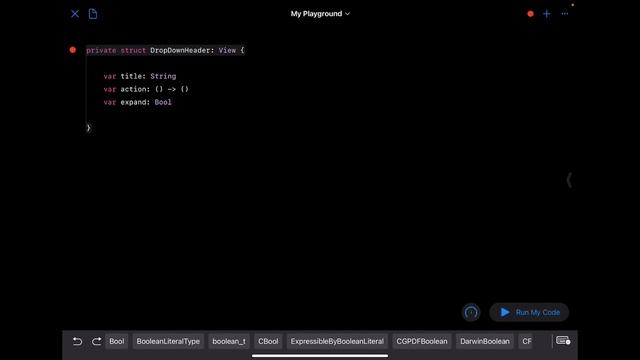
Task: Tap the View protocol keyword
Action: point(227,50)
